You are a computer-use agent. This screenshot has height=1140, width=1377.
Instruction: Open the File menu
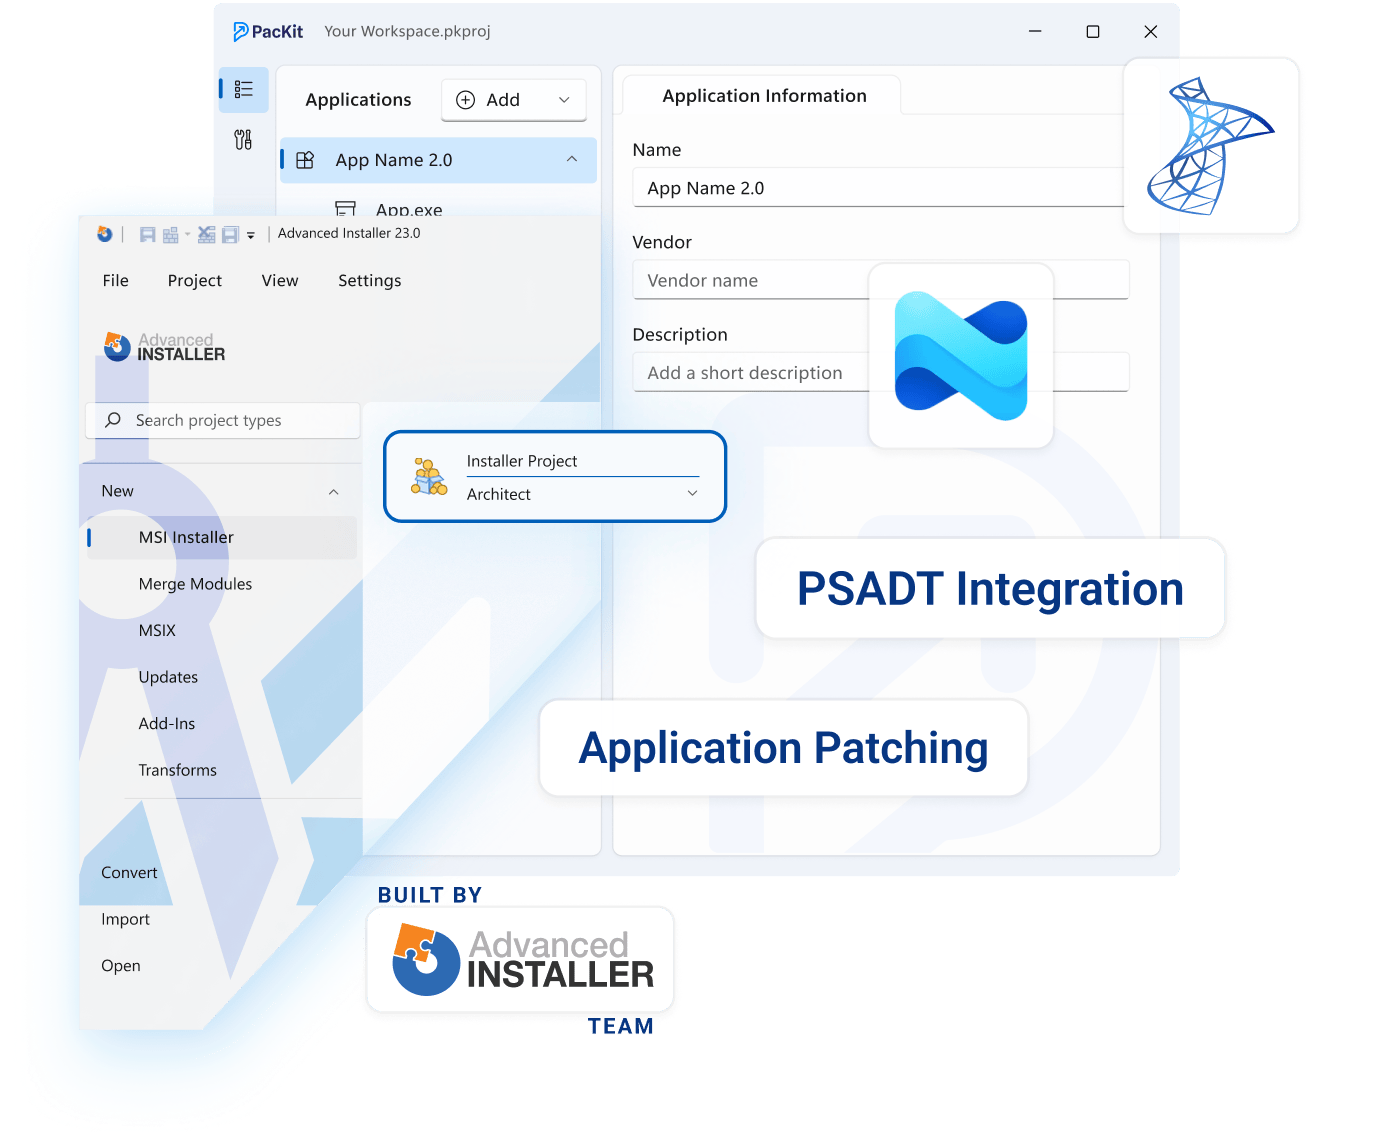pos(115,280)
